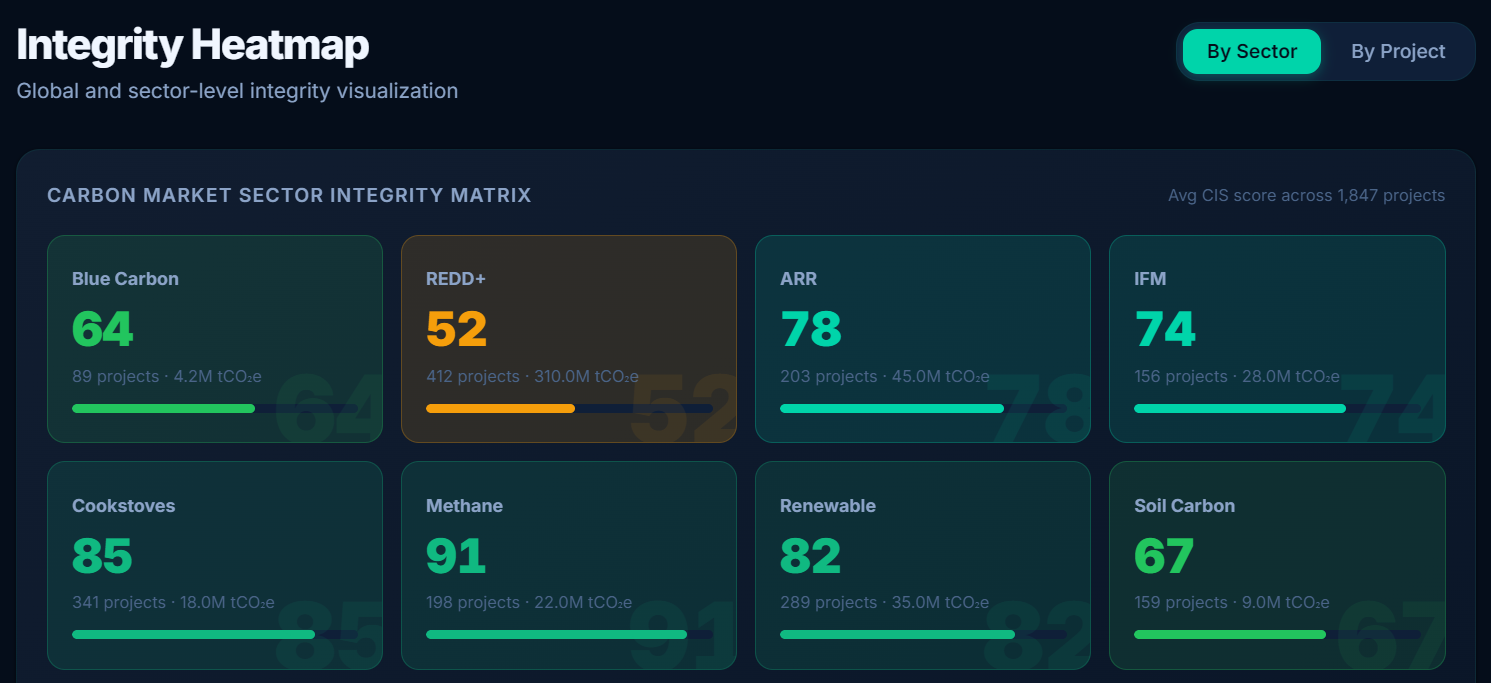Click the Carbon Market Sector Integrity Matrix heading
1491x683 pixels.
pos(289,195)
